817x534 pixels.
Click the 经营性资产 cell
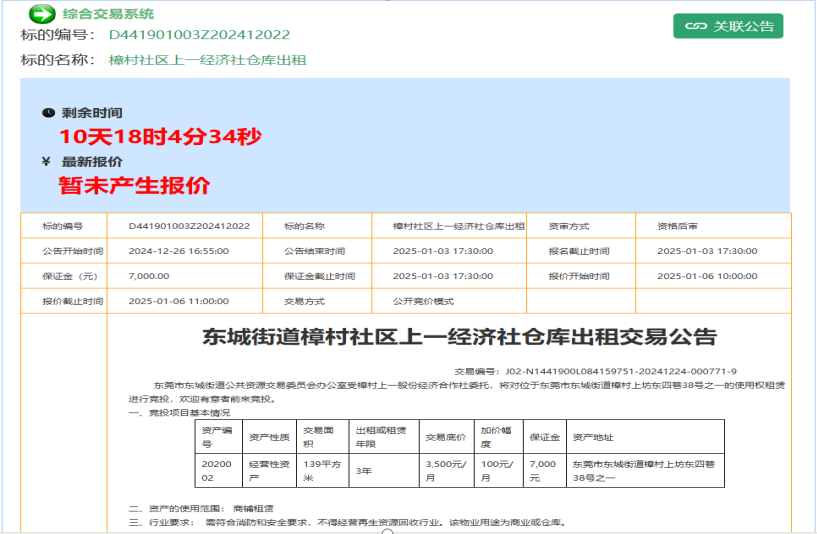(x=269, y=471)
